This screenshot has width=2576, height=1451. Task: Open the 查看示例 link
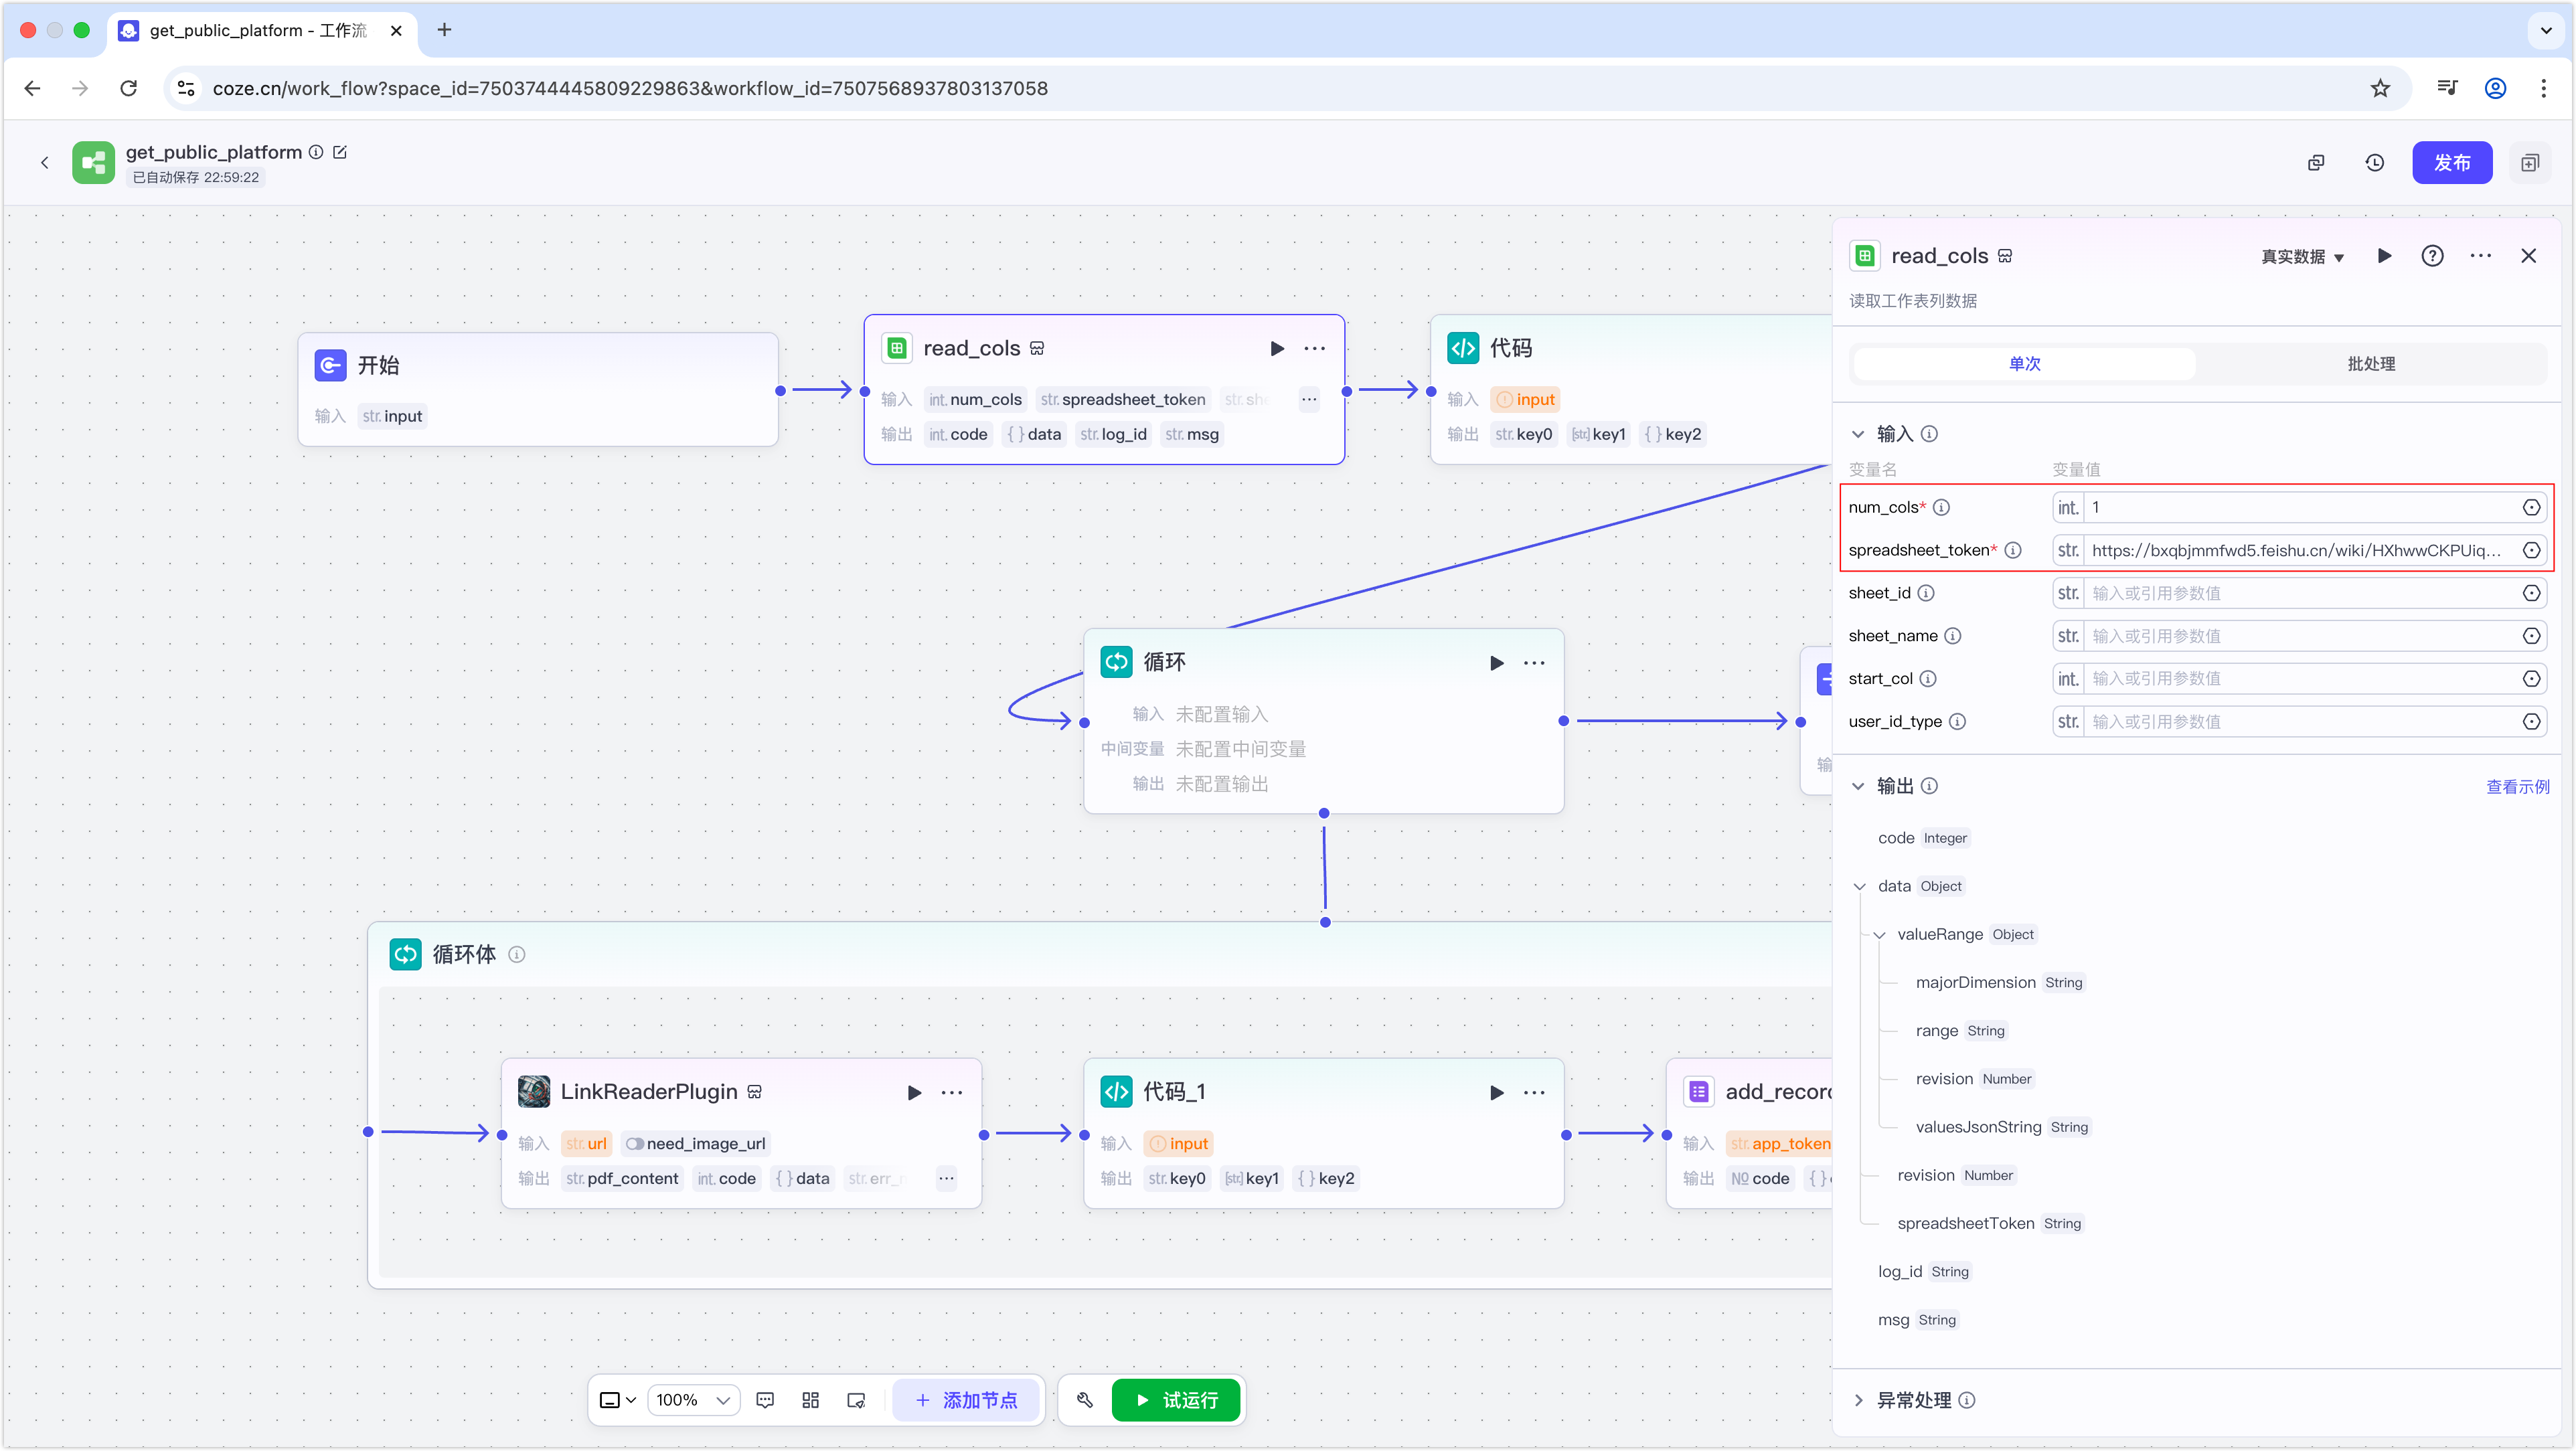[2517, 786]
